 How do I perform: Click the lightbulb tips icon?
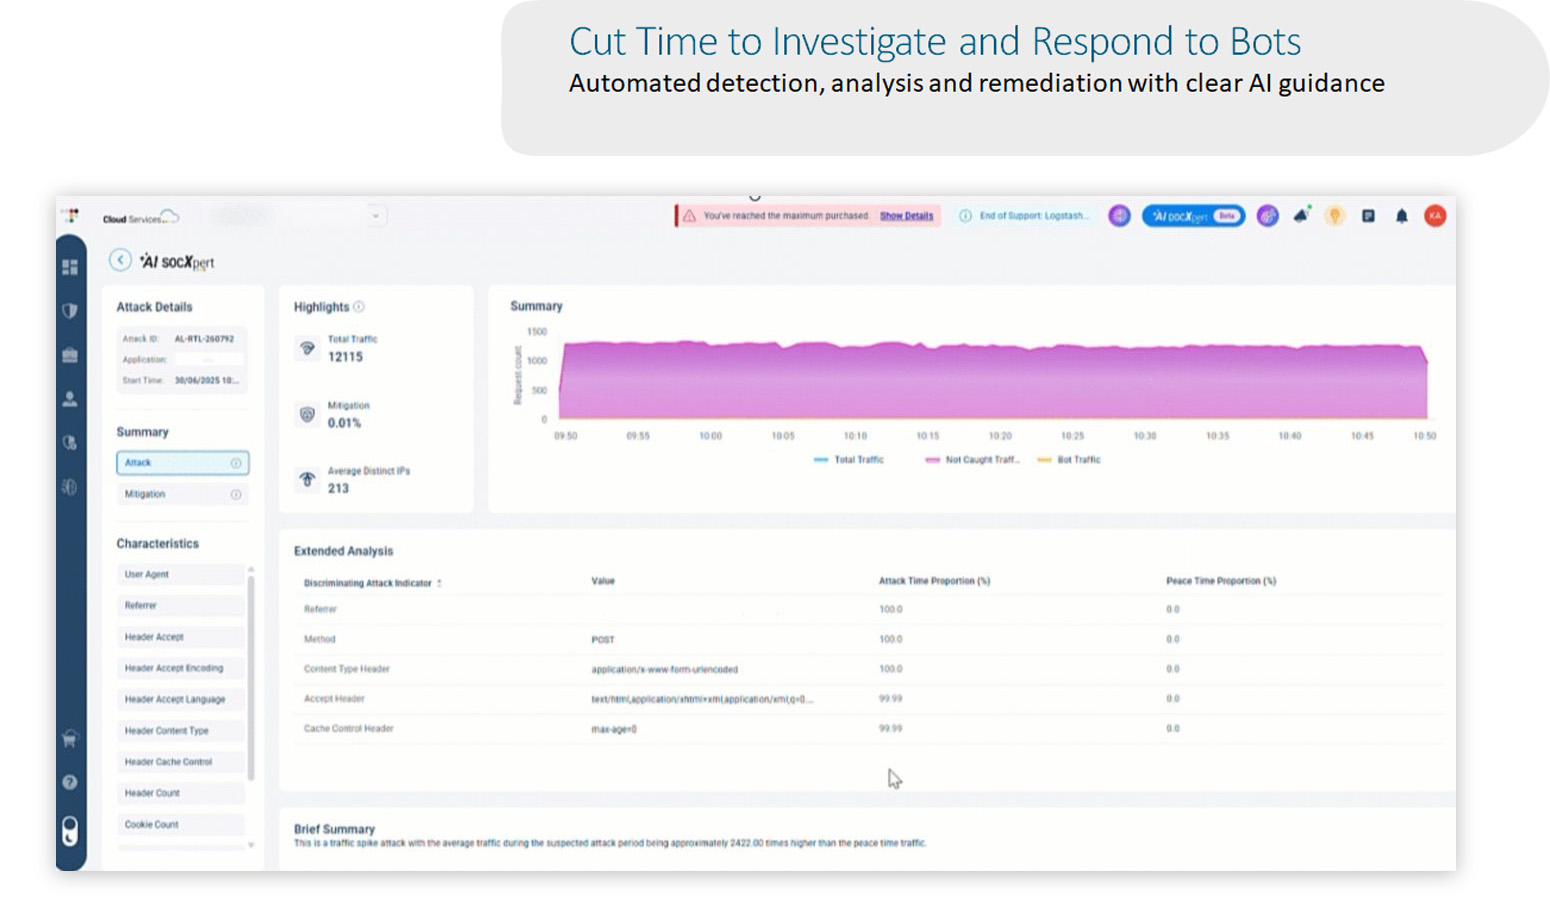click(1334, 216)
